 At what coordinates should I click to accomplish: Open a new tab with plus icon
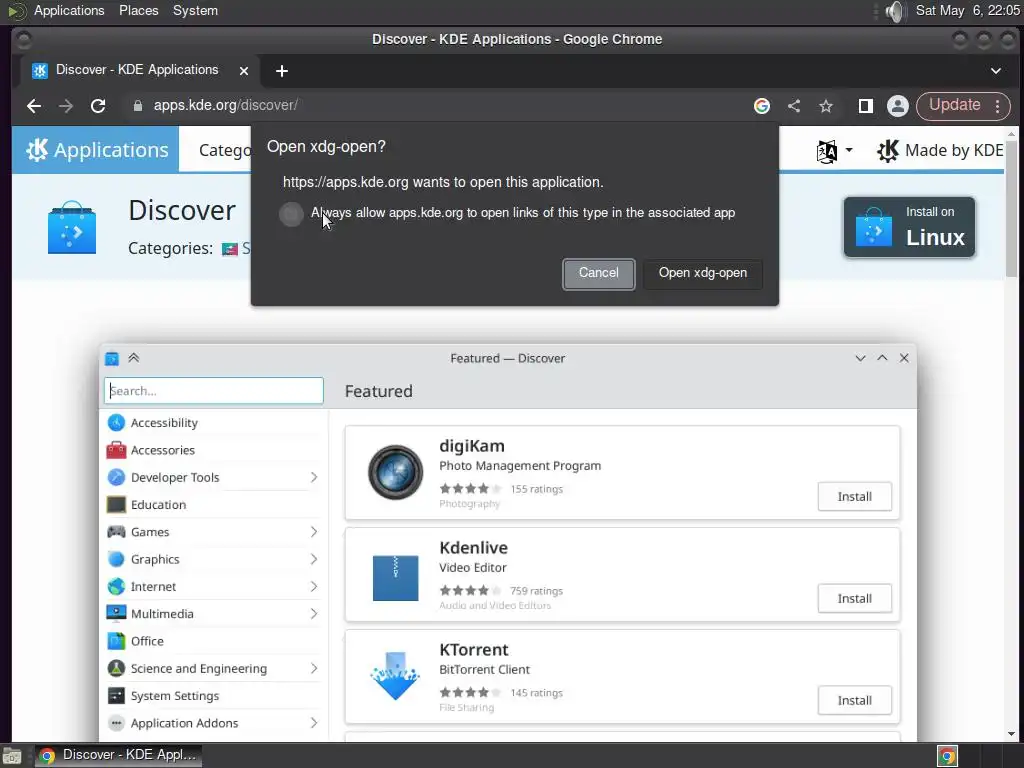pos(282,71)
